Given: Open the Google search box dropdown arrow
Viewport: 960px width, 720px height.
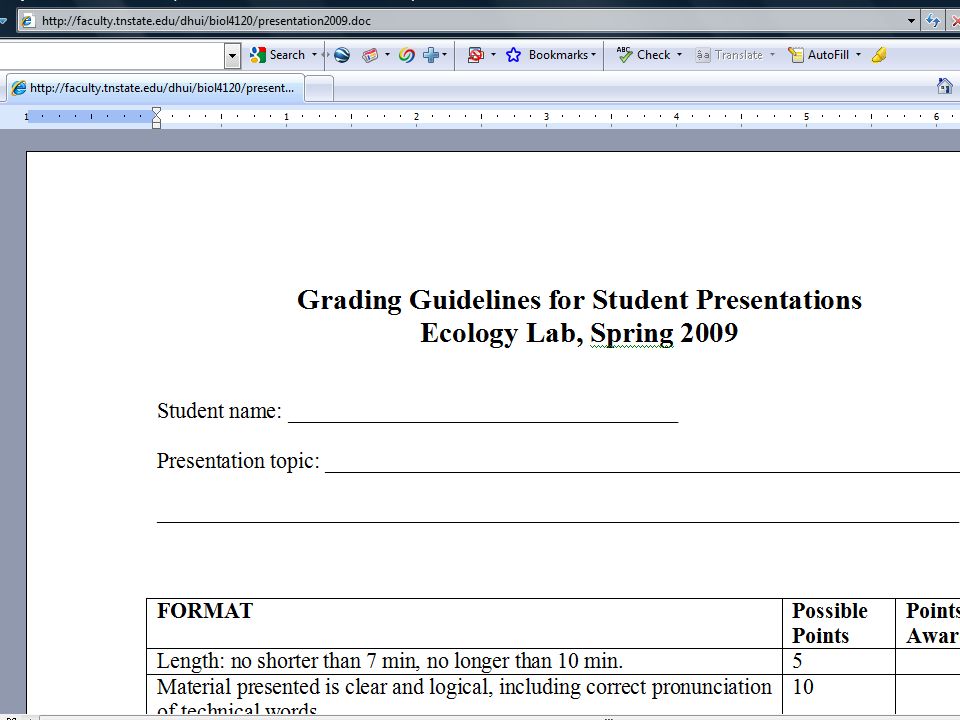Looking at the screenshot, I should click(232, 56).
